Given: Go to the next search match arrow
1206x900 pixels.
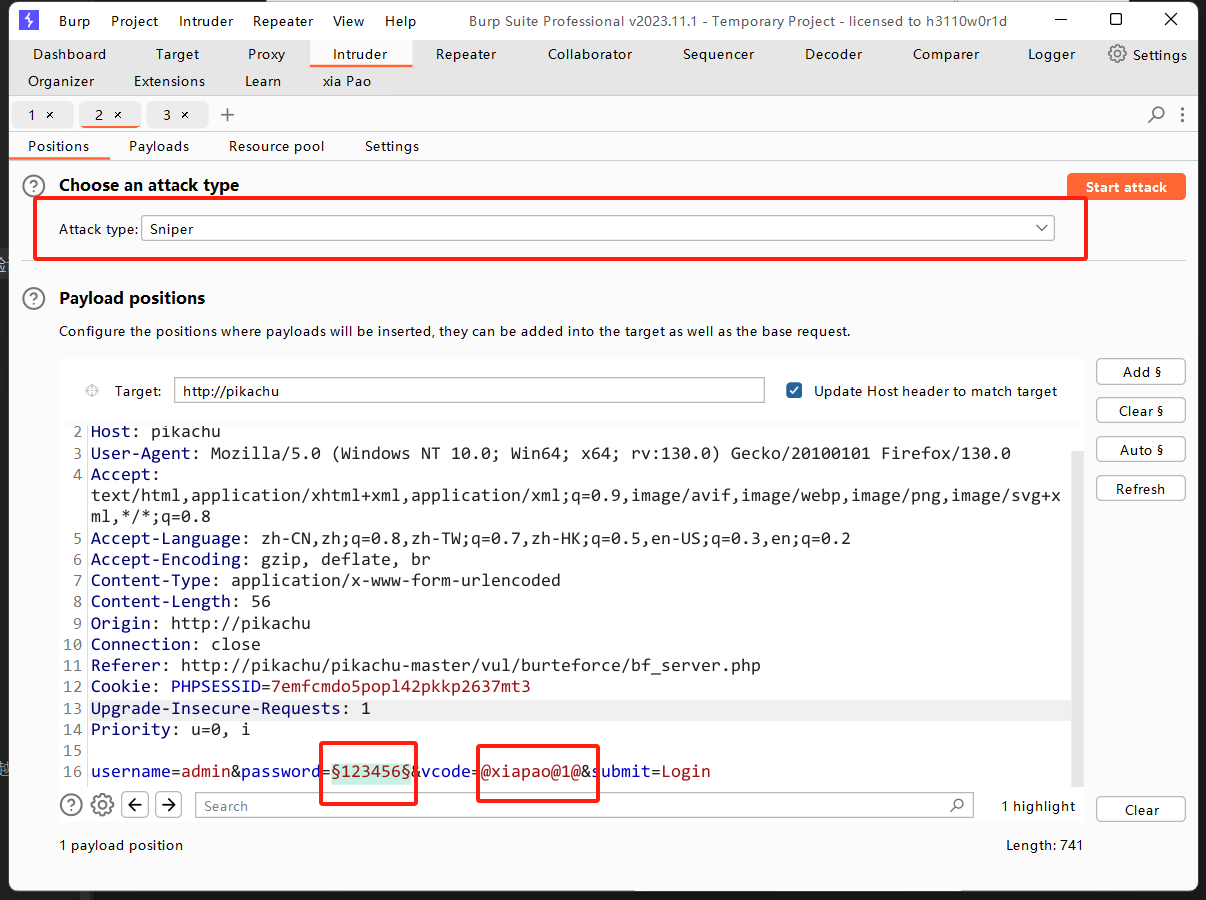Looking at the screenshot, I should (x=168, y=804).
